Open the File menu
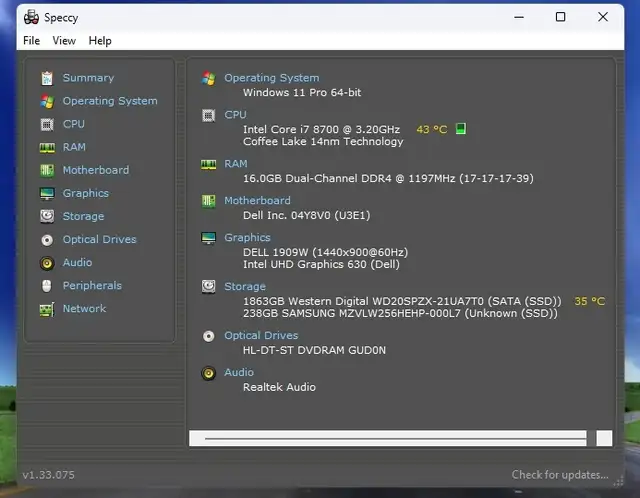The width and height of the screenshot is (640, 498). click(31, 41)
